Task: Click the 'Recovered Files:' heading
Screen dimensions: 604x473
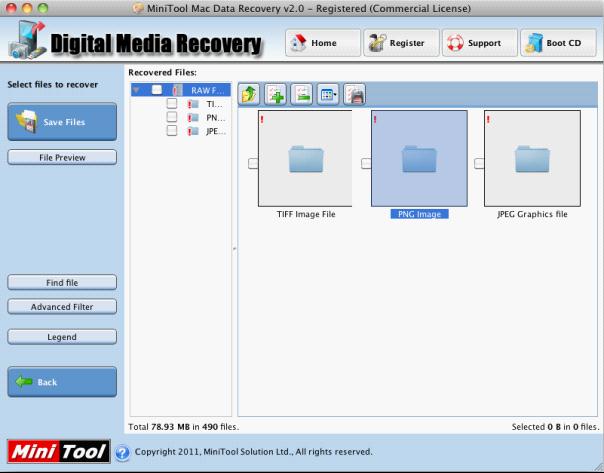Action: click(x=162, y=72)
